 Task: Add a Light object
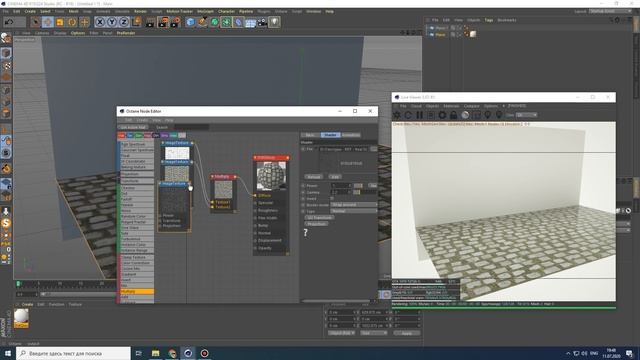pos(274,22)
